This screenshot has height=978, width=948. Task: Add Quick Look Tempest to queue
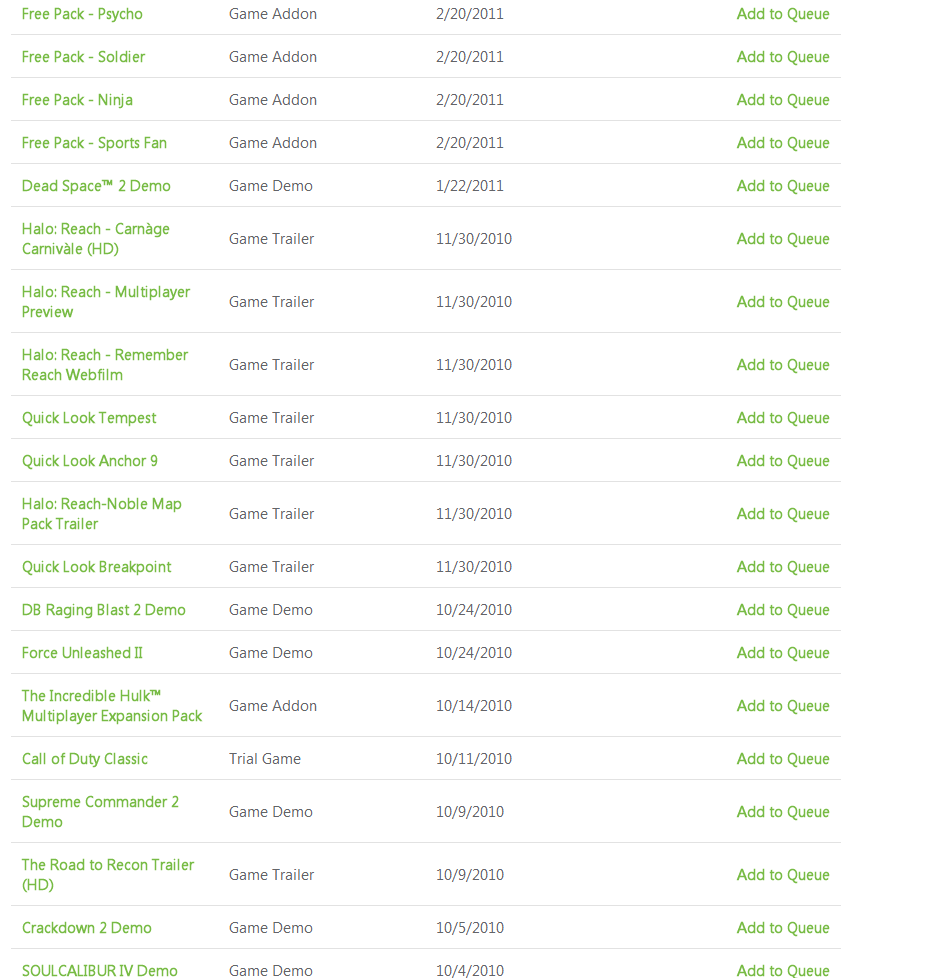tap(783, 418)
